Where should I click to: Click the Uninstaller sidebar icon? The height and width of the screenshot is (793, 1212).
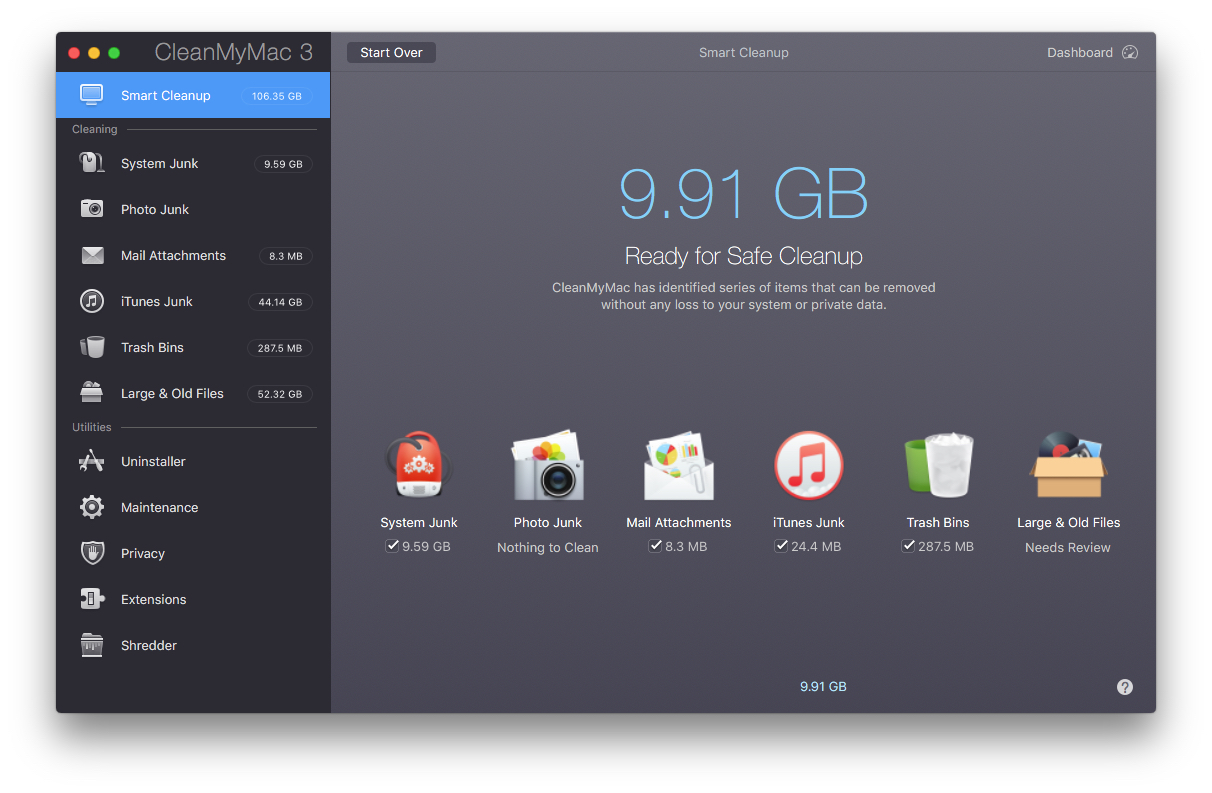pyautogui.click(x=92, y=461)
